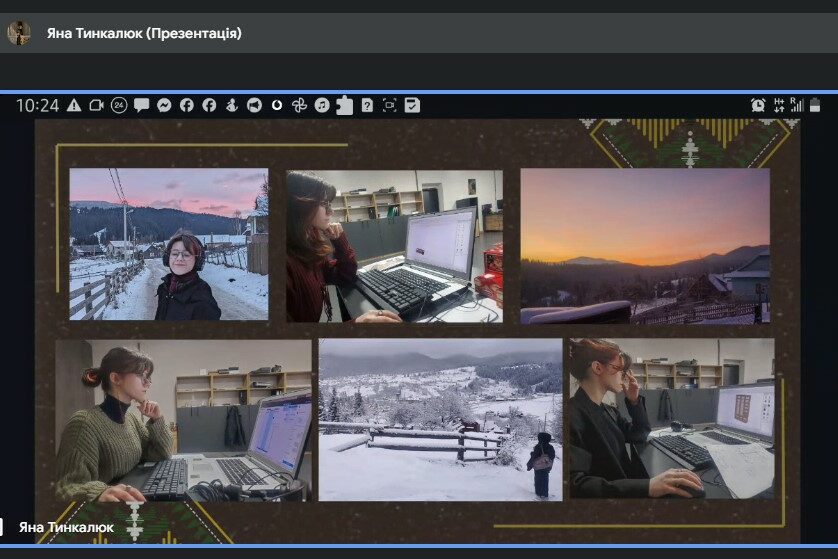Screen dimensions: 838x559
Task: Click the battery status icon
Action: pos(815,105)
